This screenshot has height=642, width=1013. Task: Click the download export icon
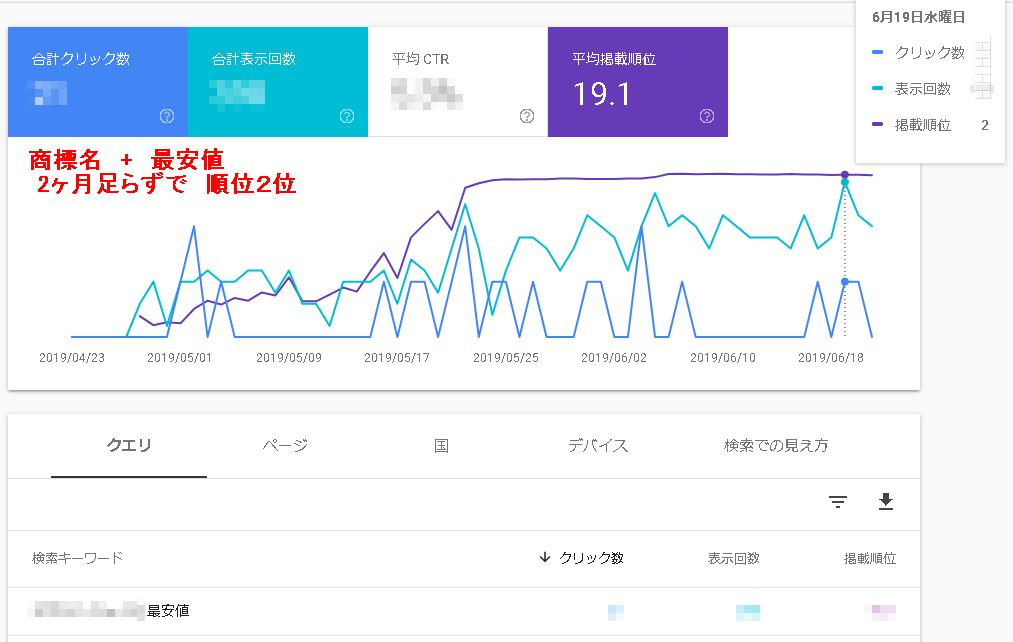point(885,502)
